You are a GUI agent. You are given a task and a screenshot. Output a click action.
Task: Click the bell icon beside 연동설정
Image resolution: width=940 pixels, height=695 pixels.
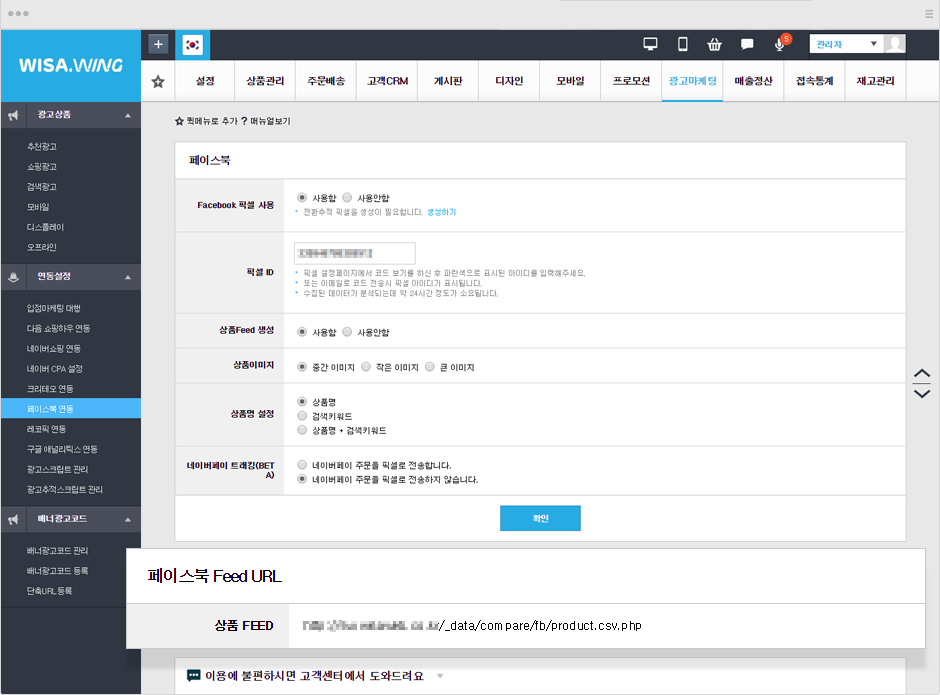13,277
